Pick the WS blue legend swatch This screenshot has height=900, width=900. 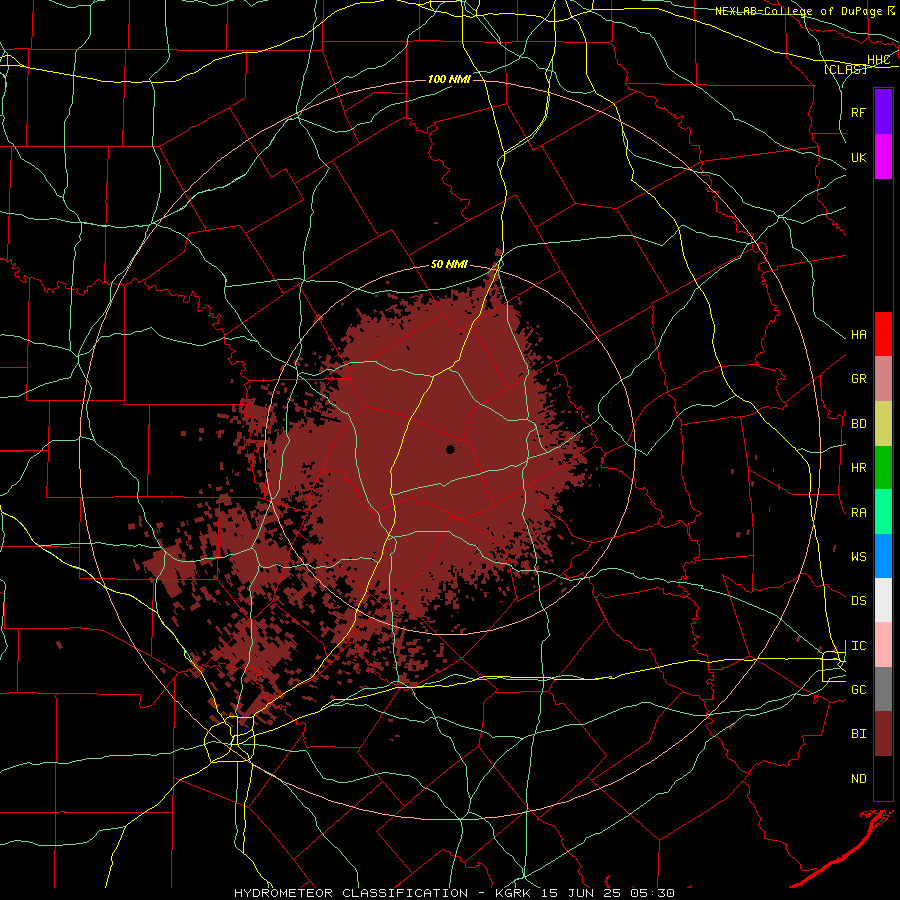click(883, 556)
